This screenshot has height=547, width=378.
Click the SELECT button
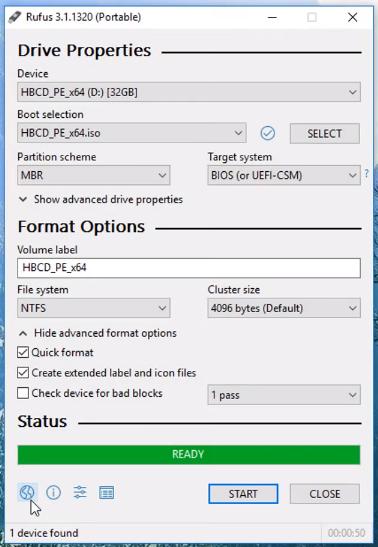[325, 133]
